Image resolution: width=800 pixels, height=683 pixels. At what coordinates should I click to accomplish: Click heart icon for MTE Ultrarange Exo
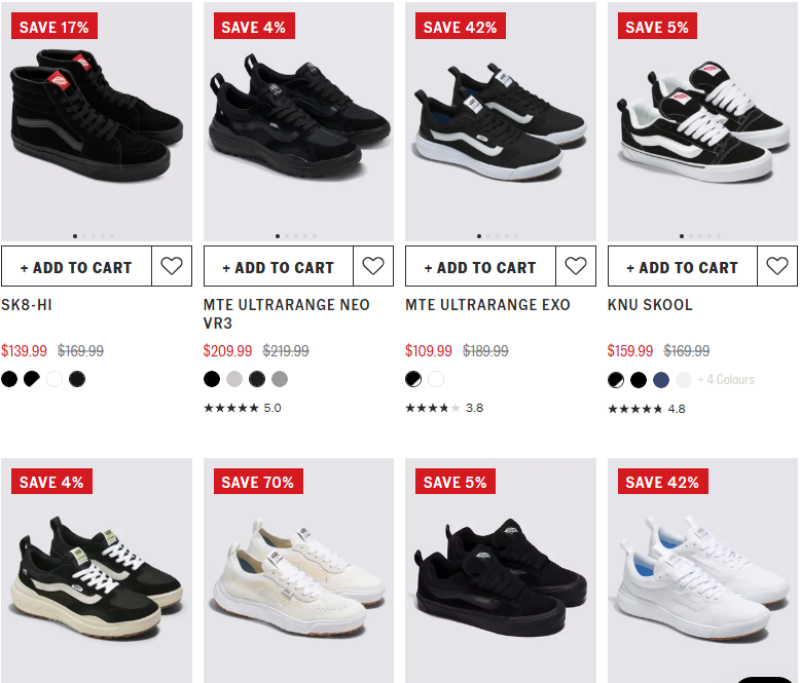pyautogui.click(x=576, y=266)
